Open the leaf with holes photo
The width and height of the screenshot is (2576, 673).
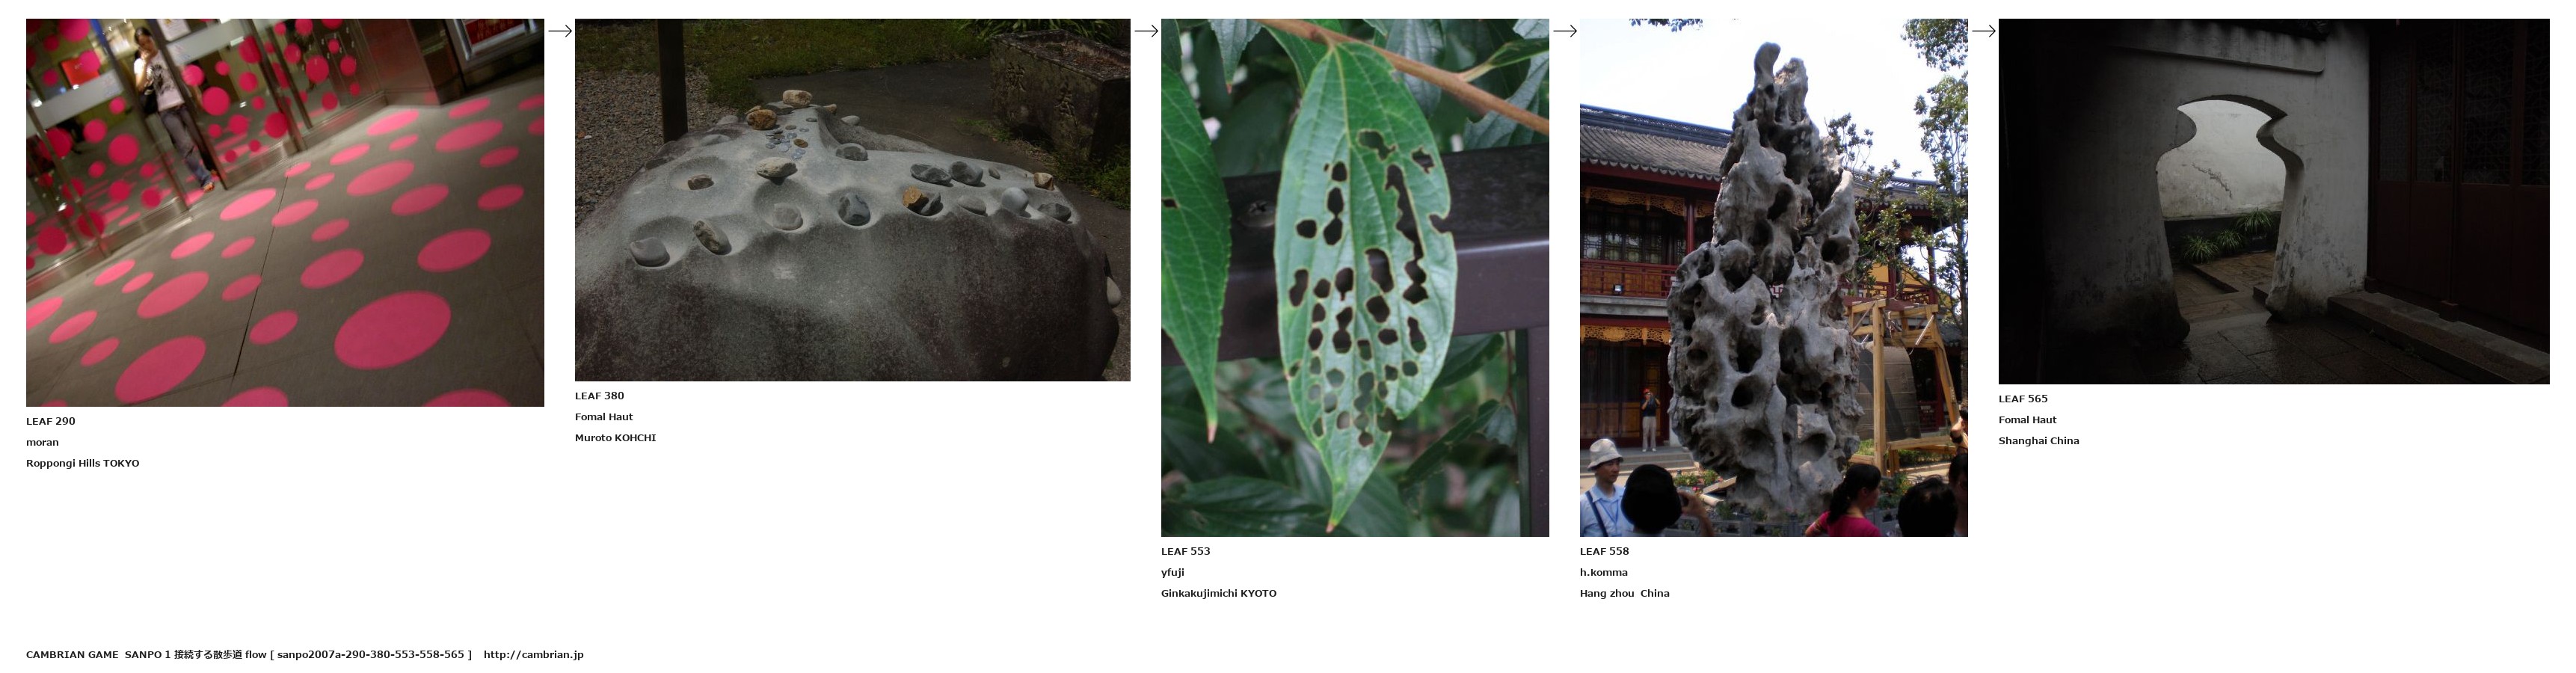click(1355, 277)
